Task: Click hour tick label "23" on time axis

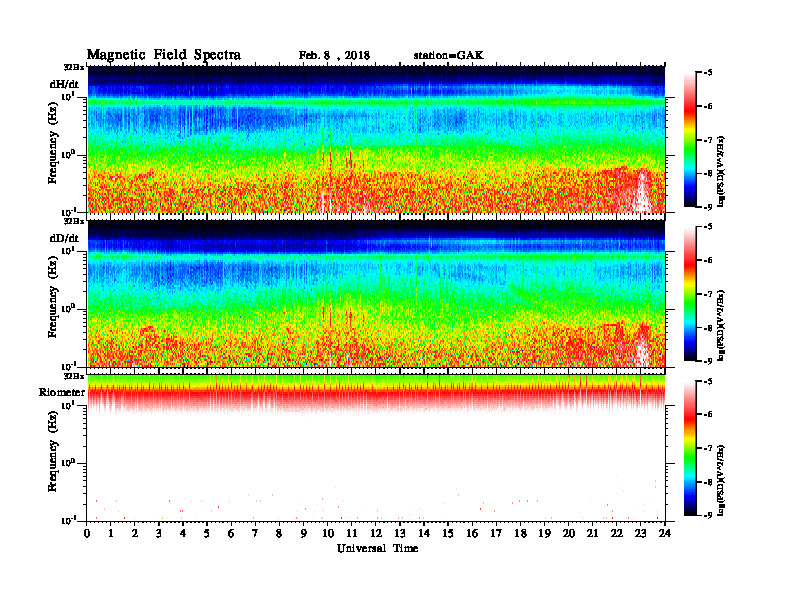Action: tap(640, 534)
